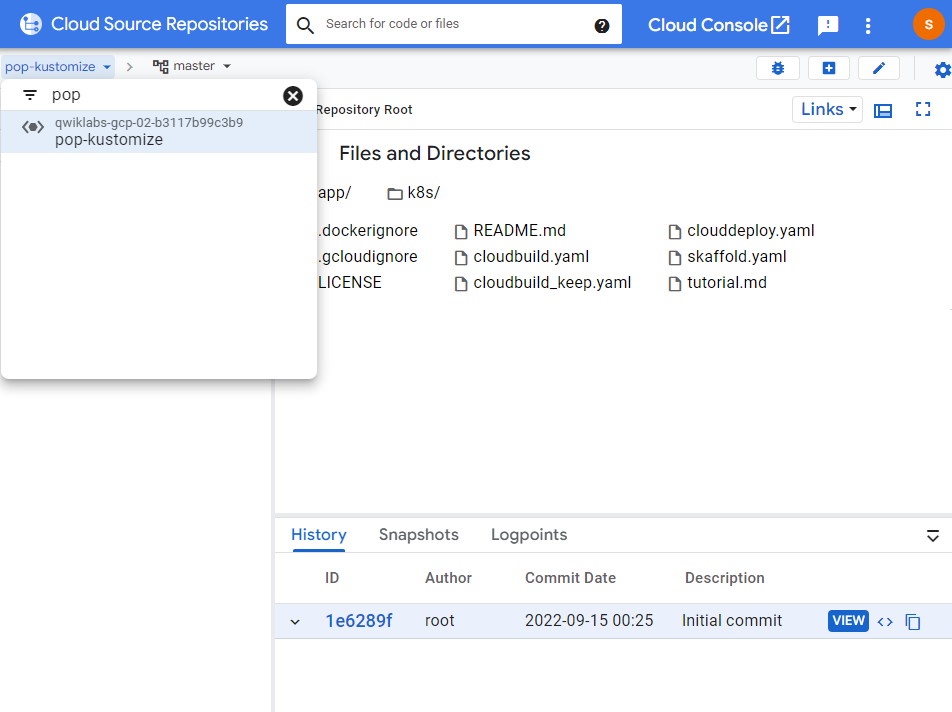Click the Cloud Source Repositories logo icon
The image size is (952, 712).
point(30,24)
